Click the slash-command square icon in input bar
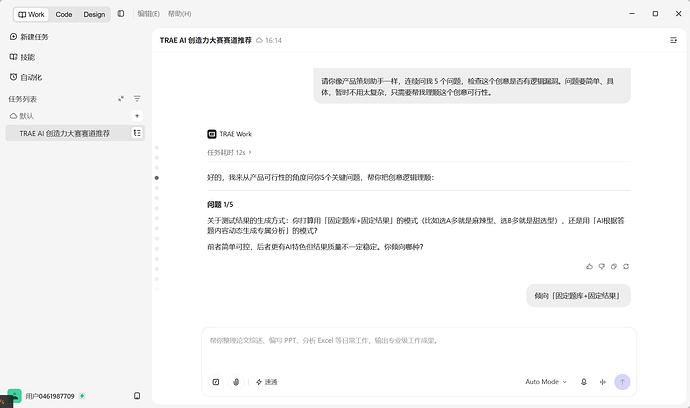690x408 pixels. click(216, 382)
